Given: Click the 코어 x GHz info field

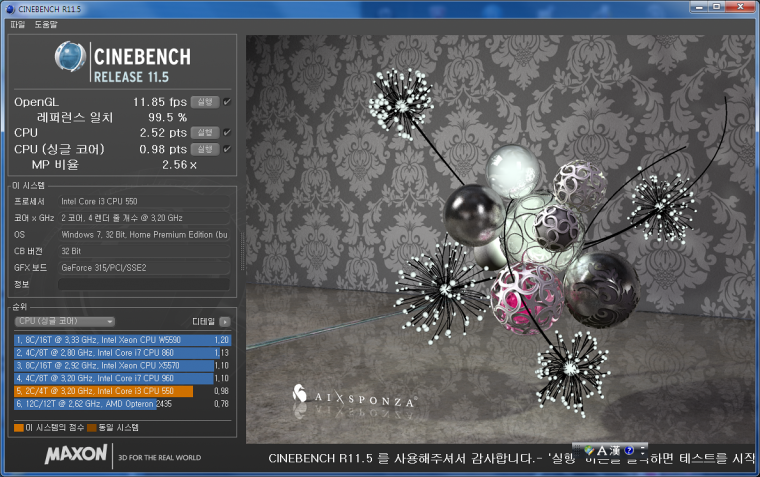Looking at the screenshot, I should [x=144, y=218].
